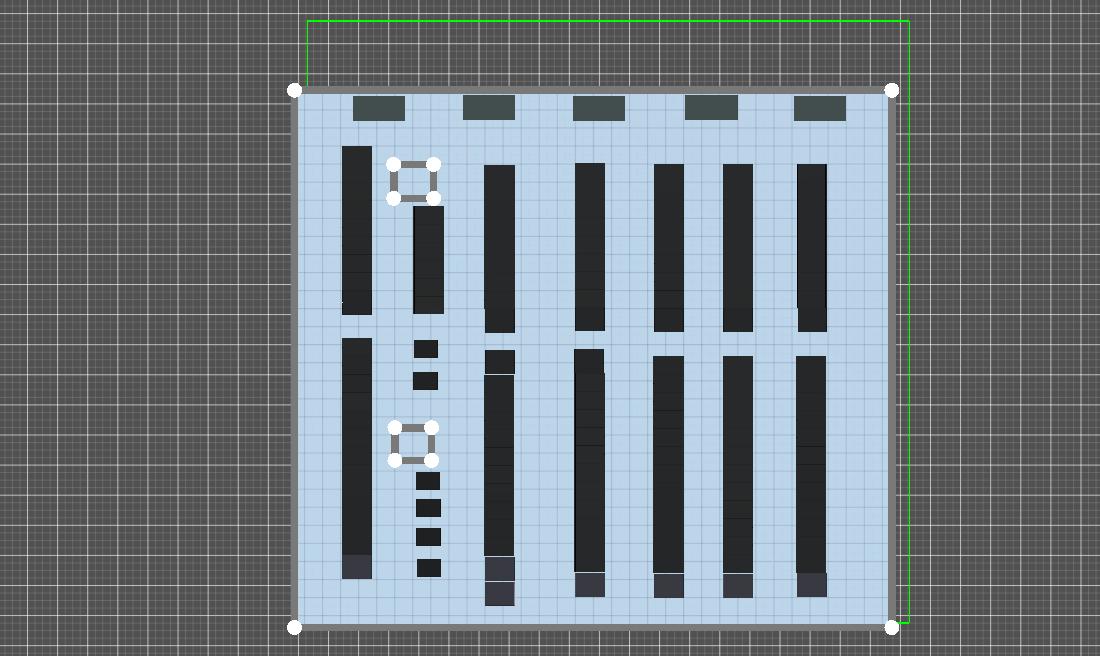
Task: Select the leftmost column's lower black shelf
Action: click(357, 445)
